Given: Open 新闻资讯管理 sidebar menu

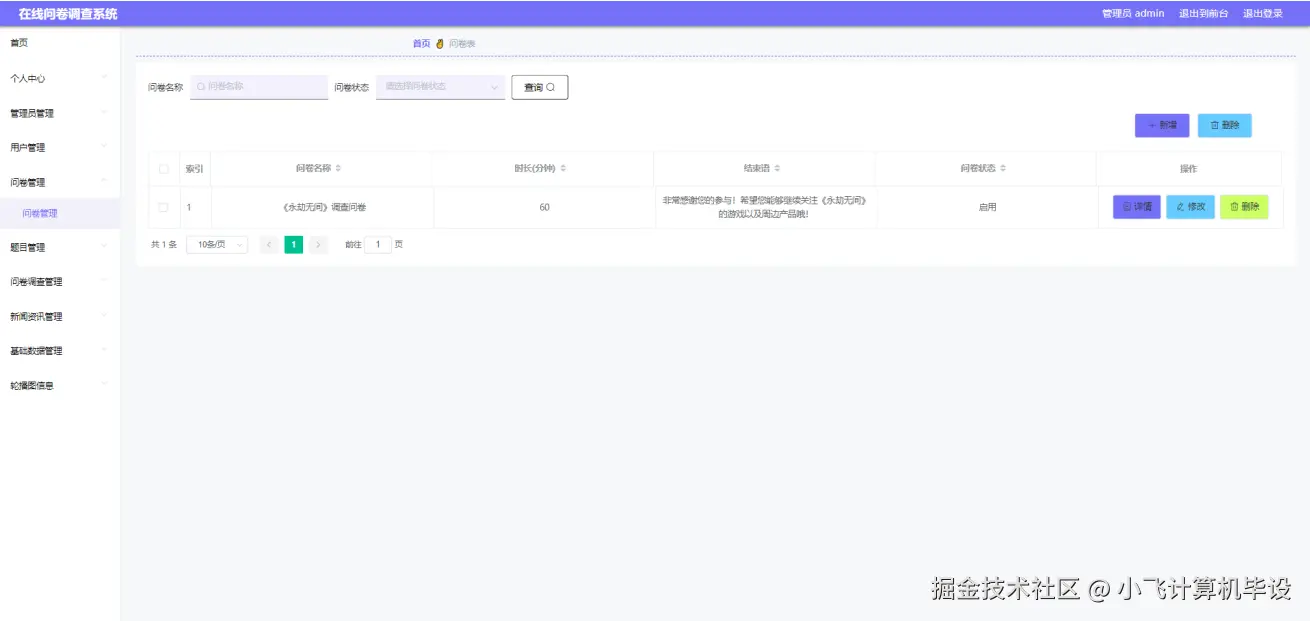Looking at the screenshot, I should 60,316.
